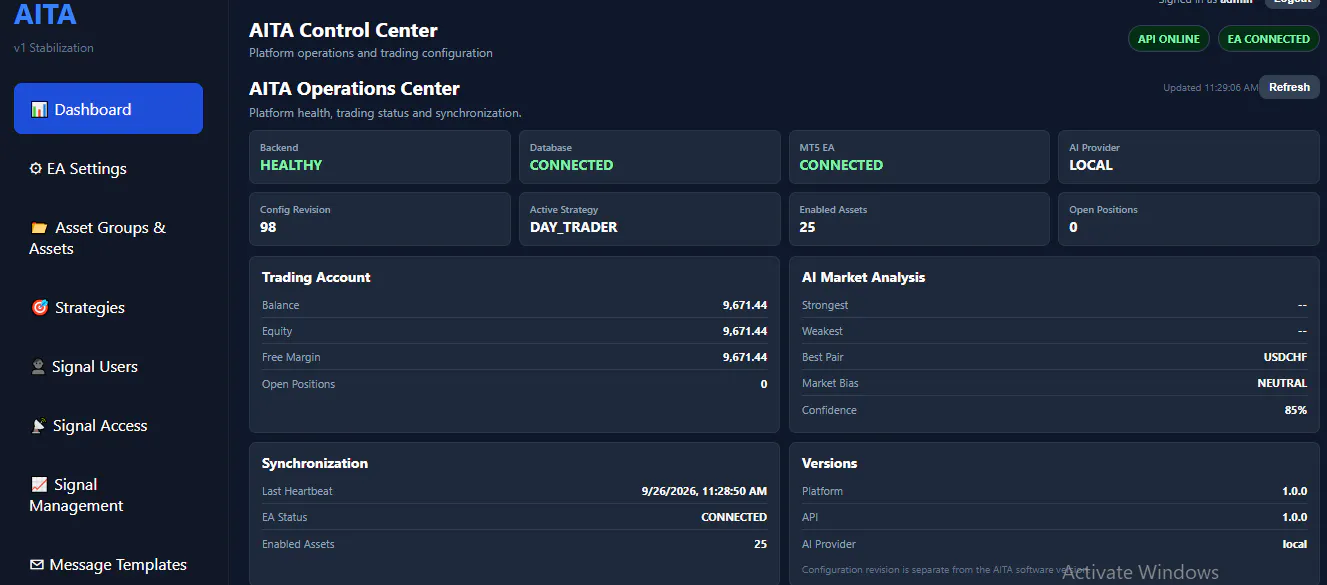Click the Weakest row label
Image resolution: width=1327 pixels, height=585 pixels.
pos(822,331)
